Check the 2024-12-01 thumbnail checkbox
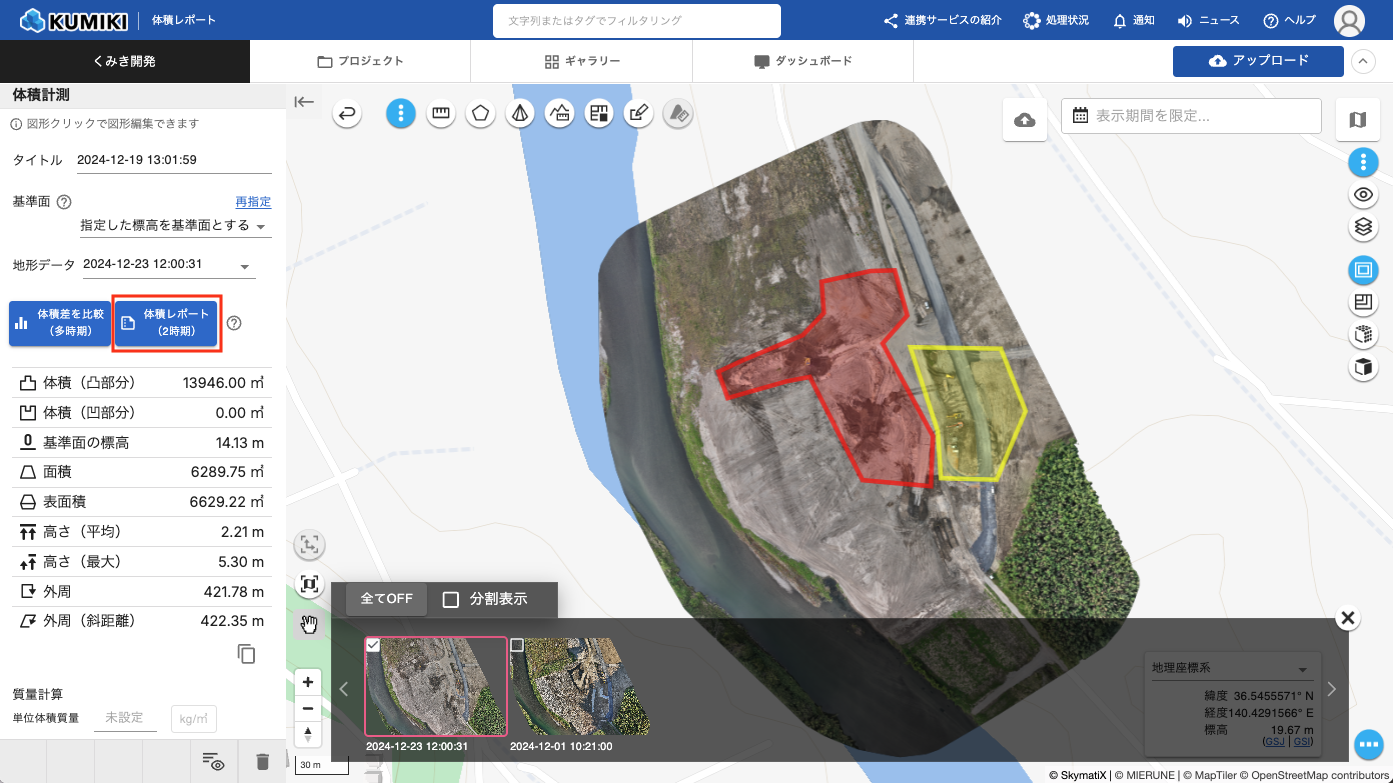The width and height of the screenshot is (1393, 783). point(517,646)
